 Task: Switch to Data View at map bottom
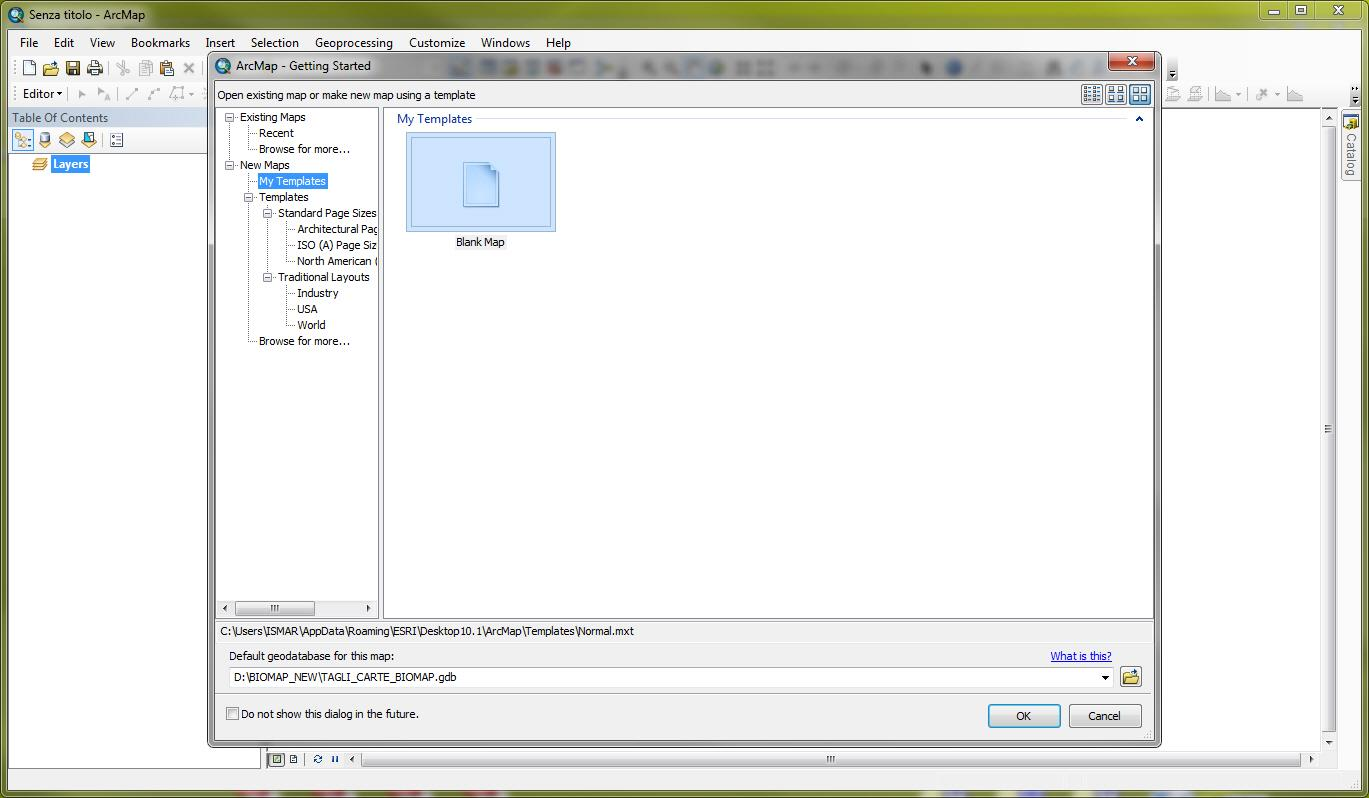click(278, 759)
